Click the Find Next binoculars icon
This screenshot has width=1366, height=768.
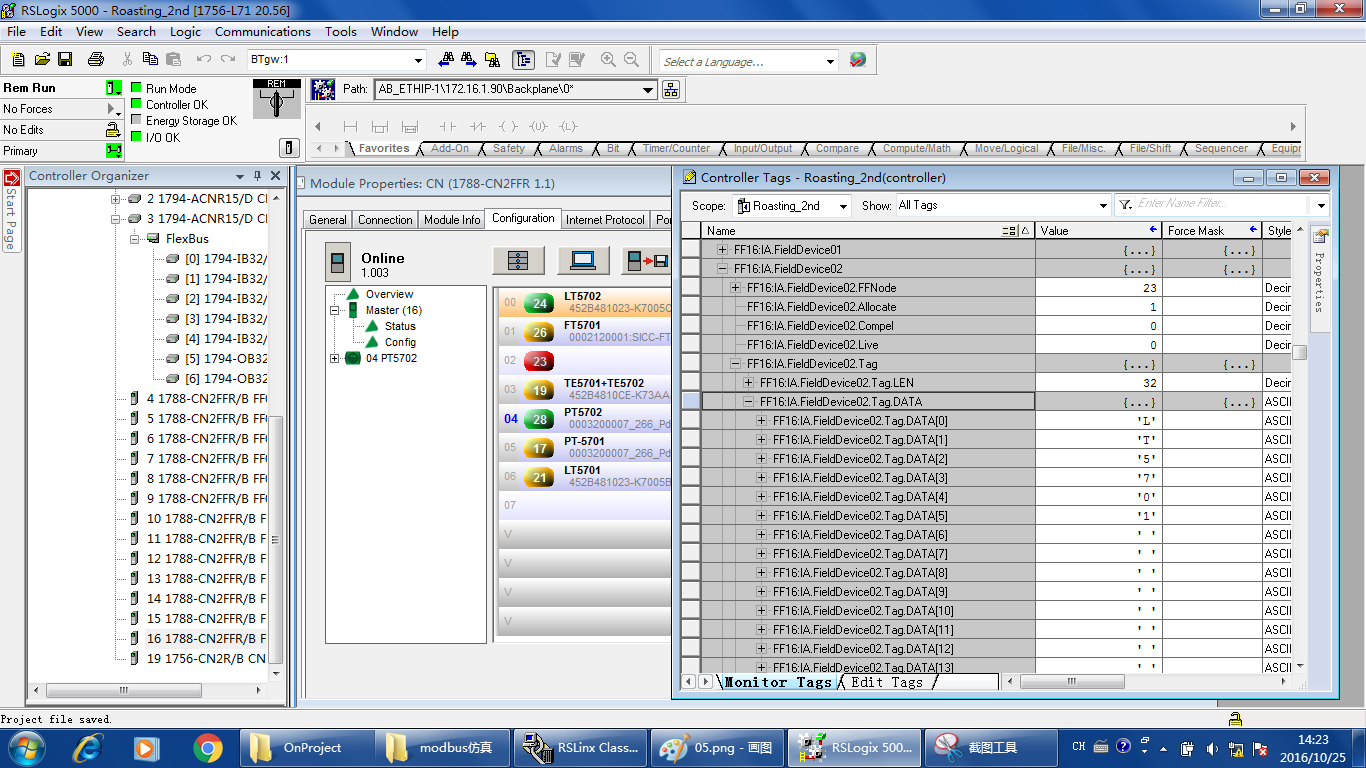pos(469,60)
